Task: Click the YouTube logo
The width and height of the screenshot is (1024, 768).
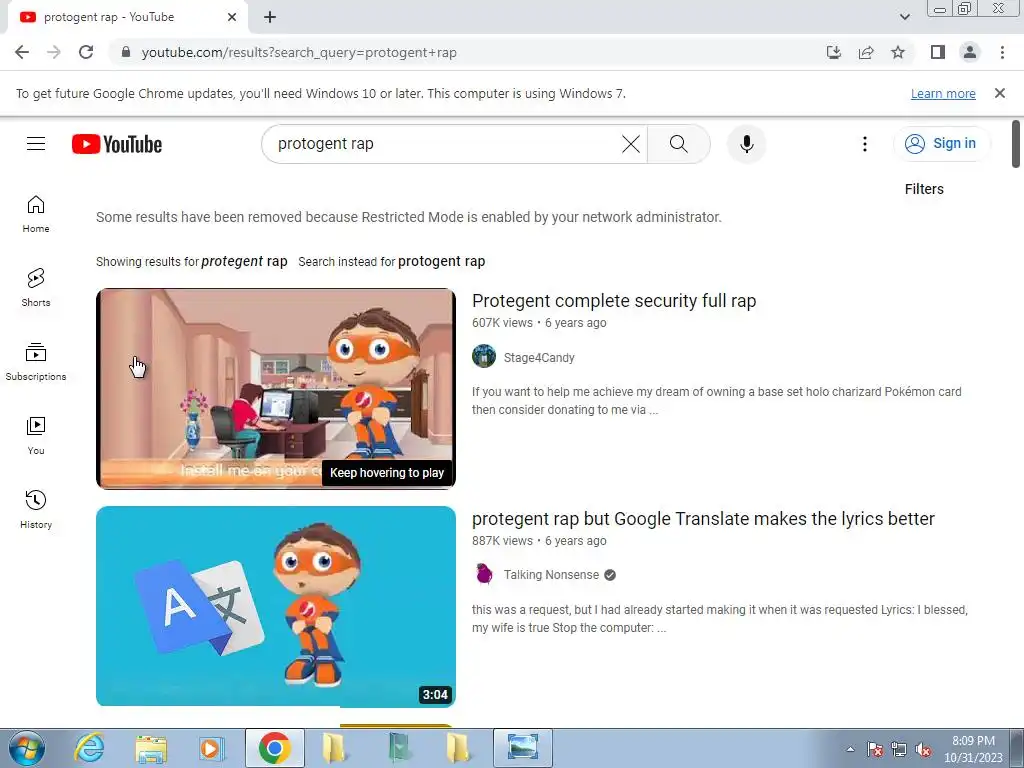Action: pos(117,144)
